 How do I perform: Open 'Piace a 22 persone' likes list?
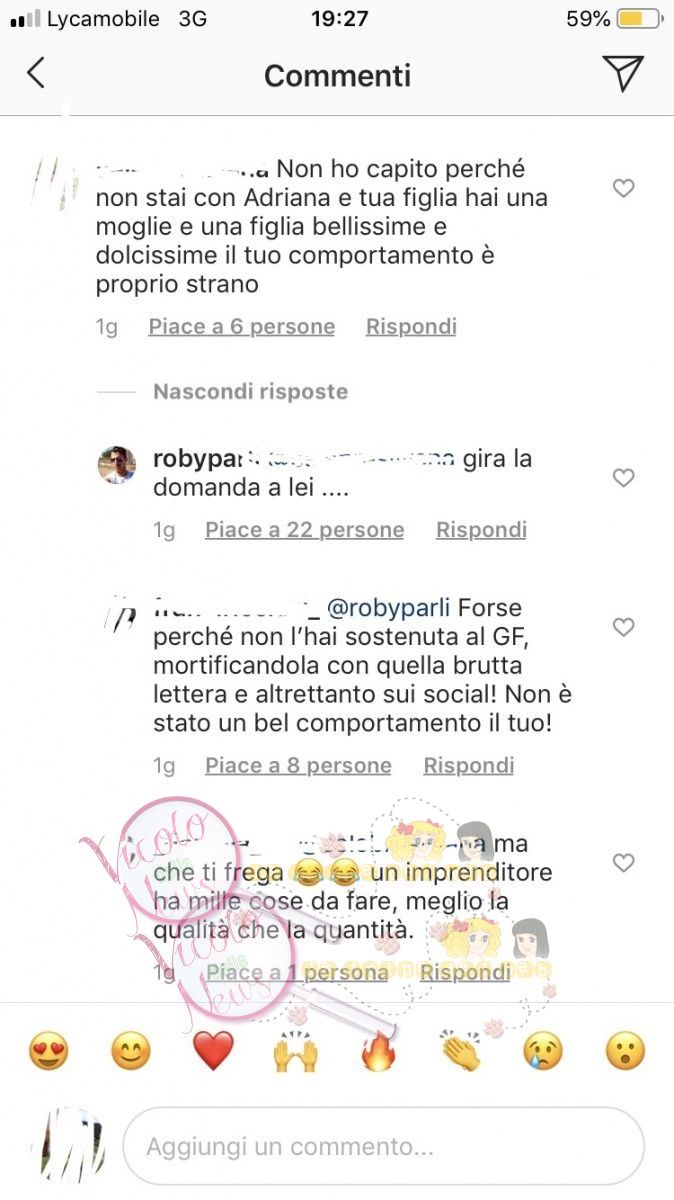click(x=304, y=530)
